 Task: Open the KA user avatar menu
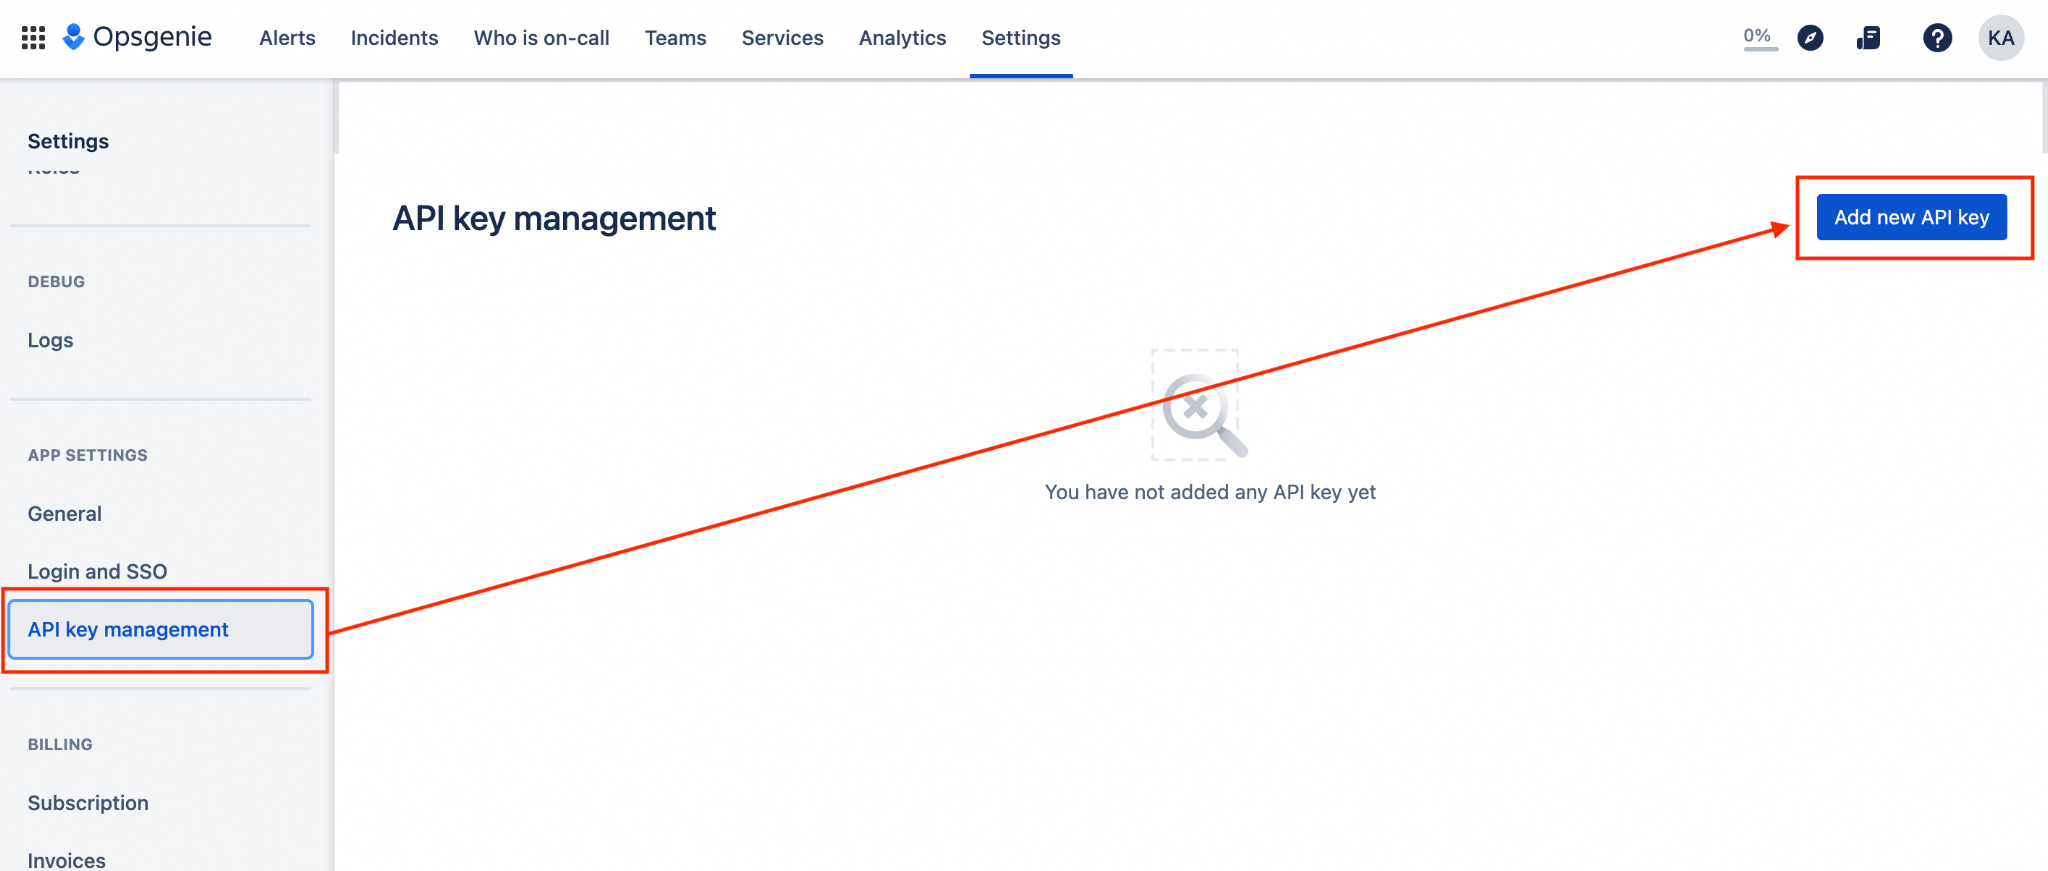(x=2001, y=38)
